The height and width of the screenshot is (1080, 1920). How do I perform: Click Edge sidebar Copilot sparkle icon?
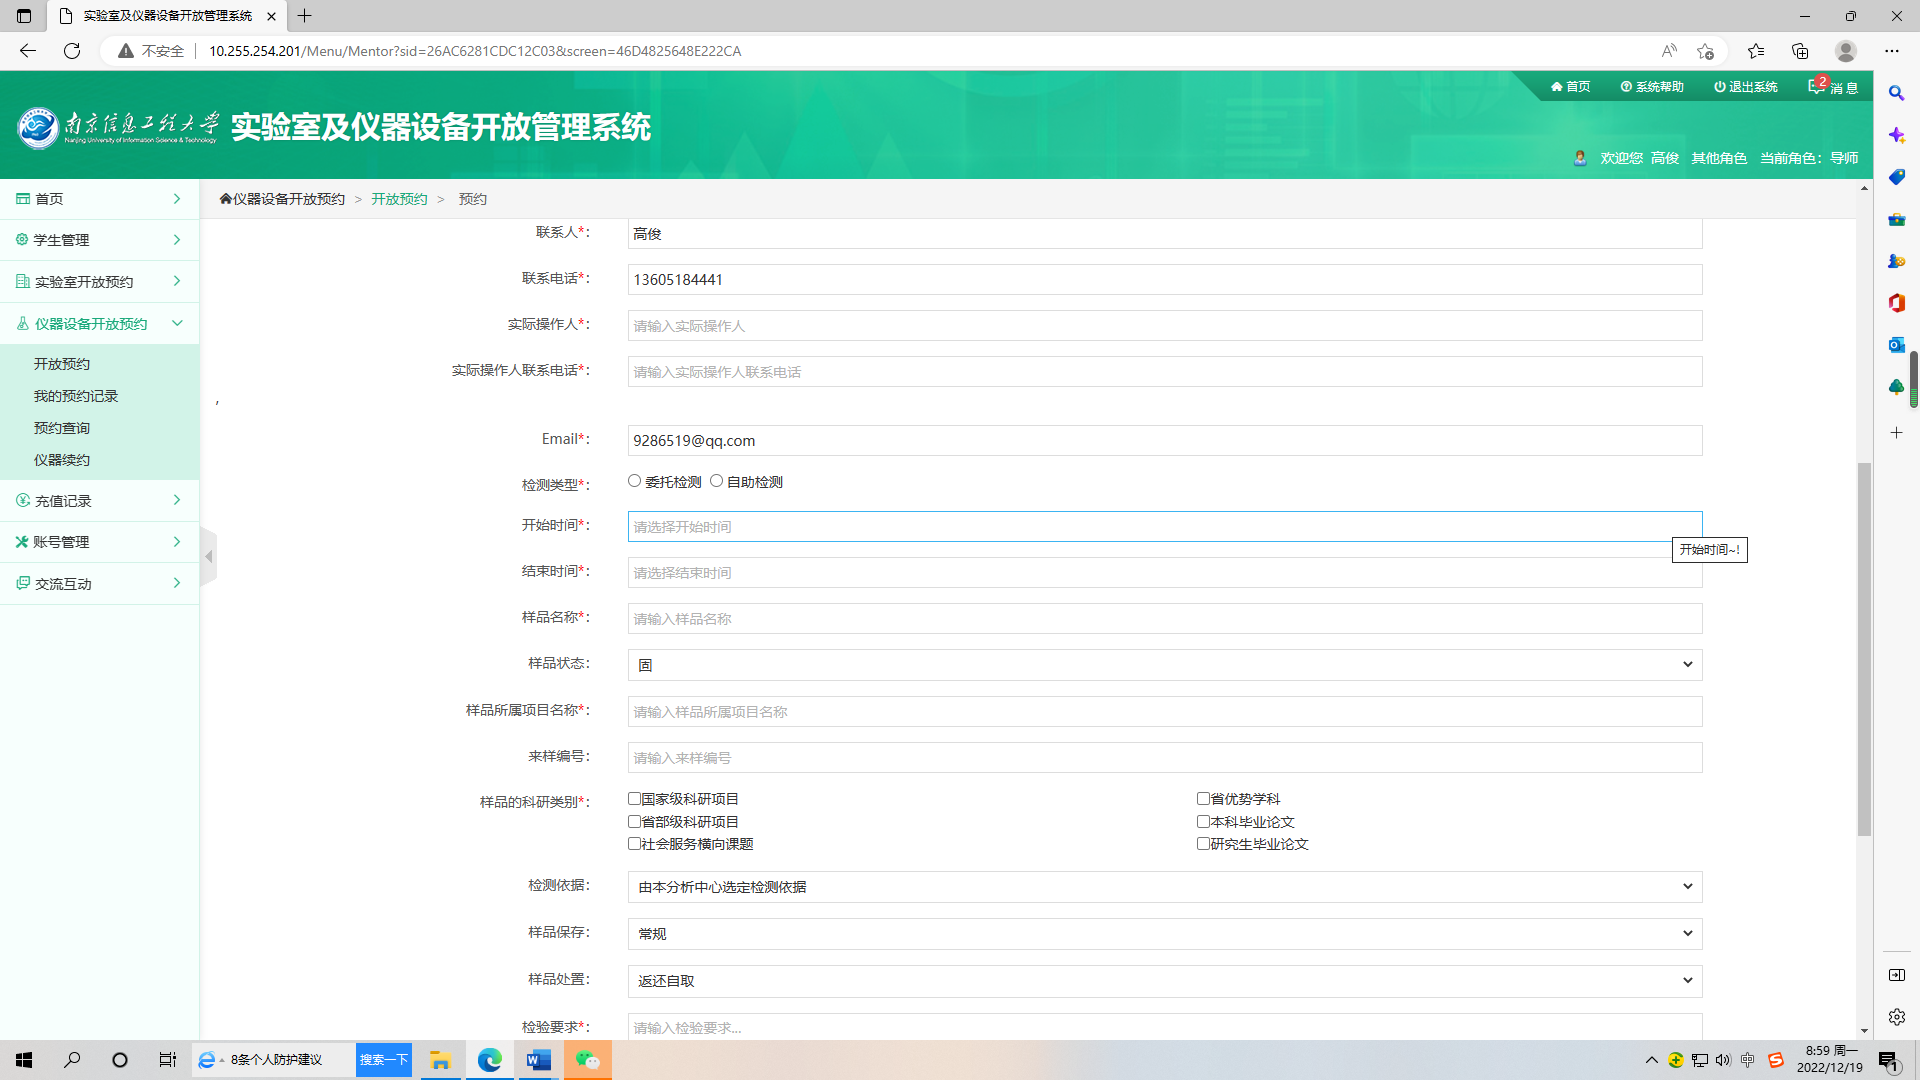tap(1896, 135)
